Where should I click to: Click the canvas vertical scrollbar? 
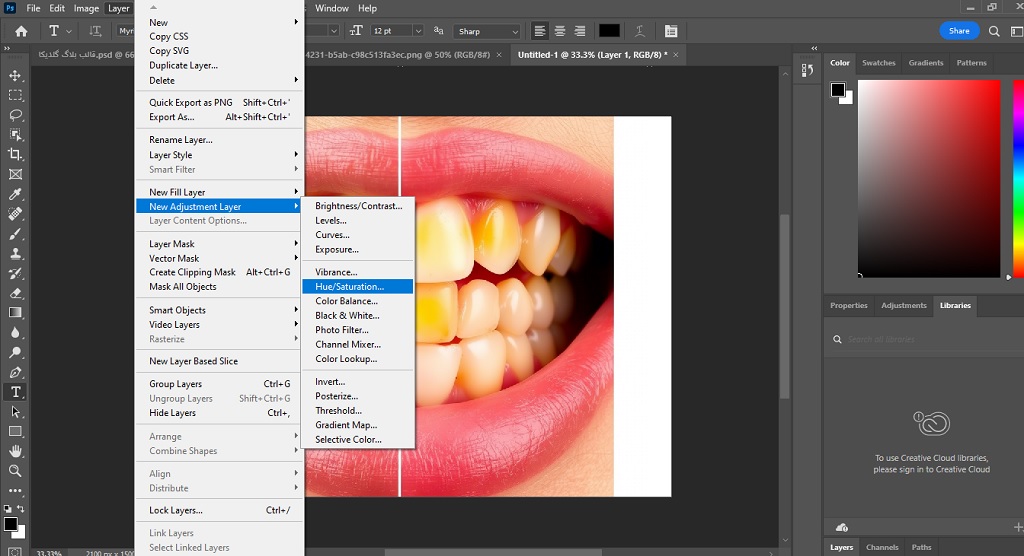pos(785,306)
